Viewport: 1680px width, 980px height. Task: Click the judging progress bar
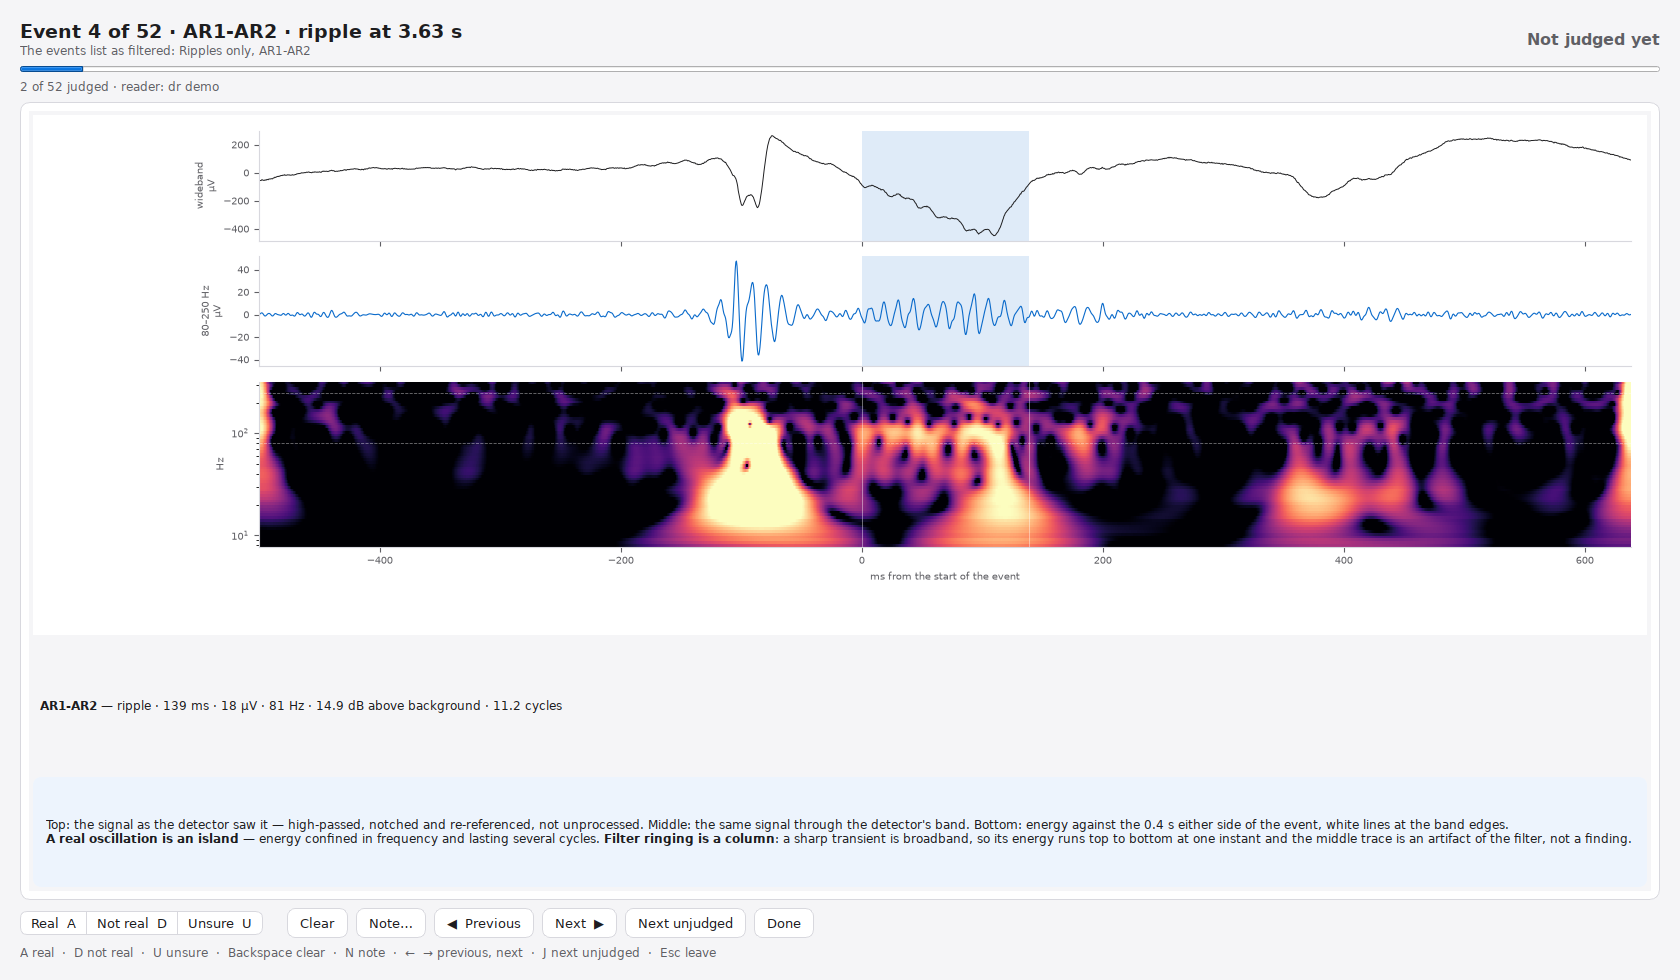[x=840, y=69]
